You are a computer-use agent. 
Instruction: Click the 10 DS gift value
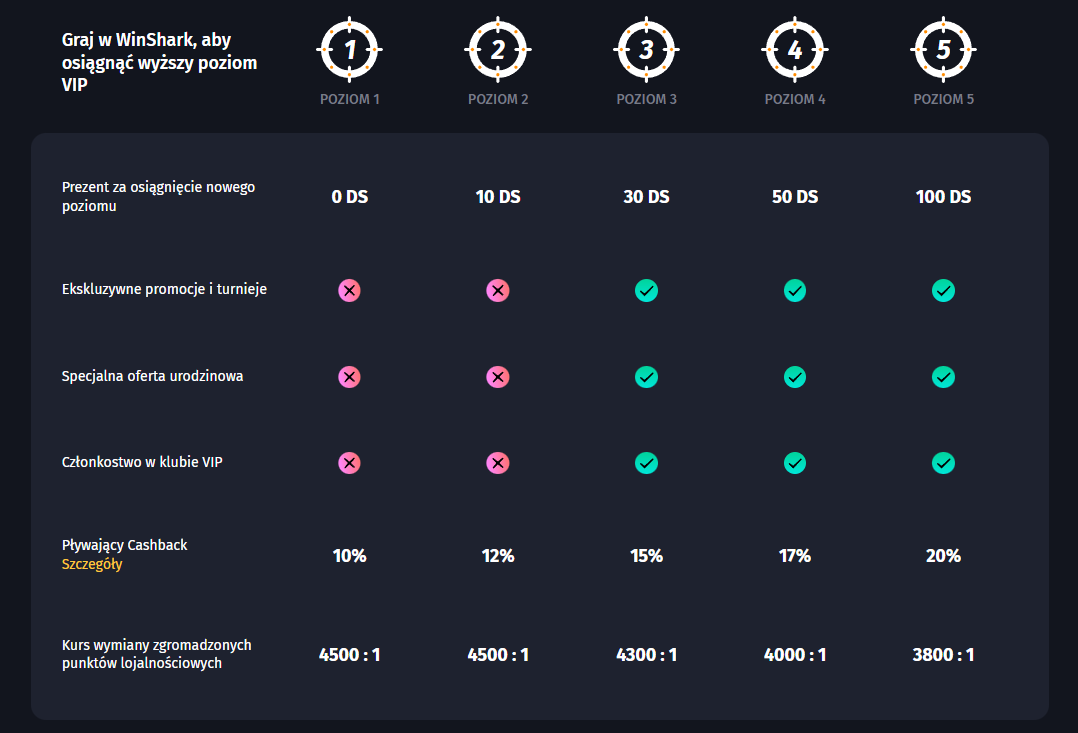pyautogui.click(x=498, y=197)
